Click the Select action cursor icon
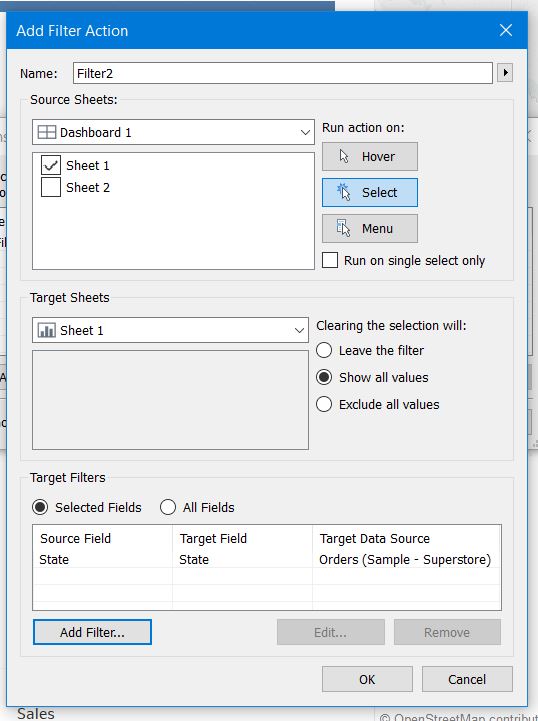The height and width of the screenshot is (721, 538). pyautogui.click(x=343, y=192)
